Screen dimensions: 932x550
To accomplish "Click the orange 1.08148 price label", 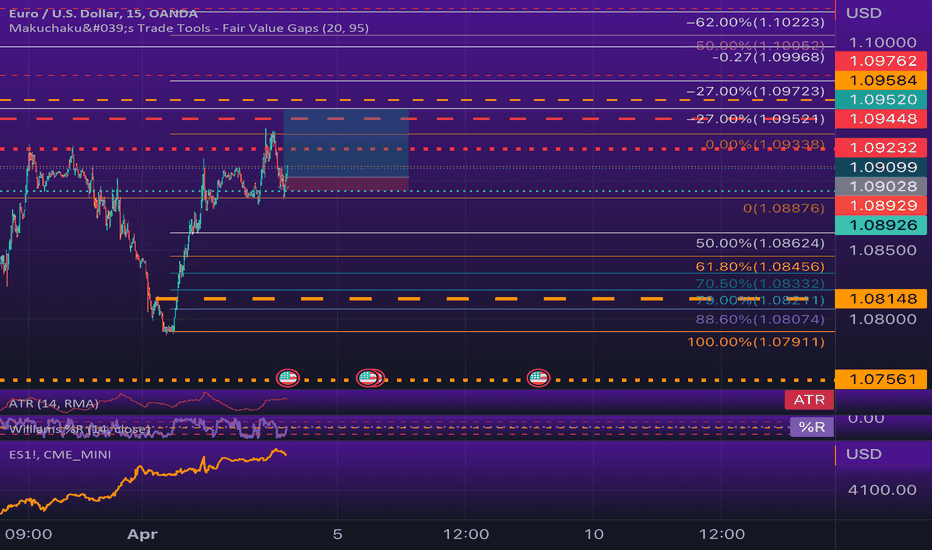I will tap(881, 298).
